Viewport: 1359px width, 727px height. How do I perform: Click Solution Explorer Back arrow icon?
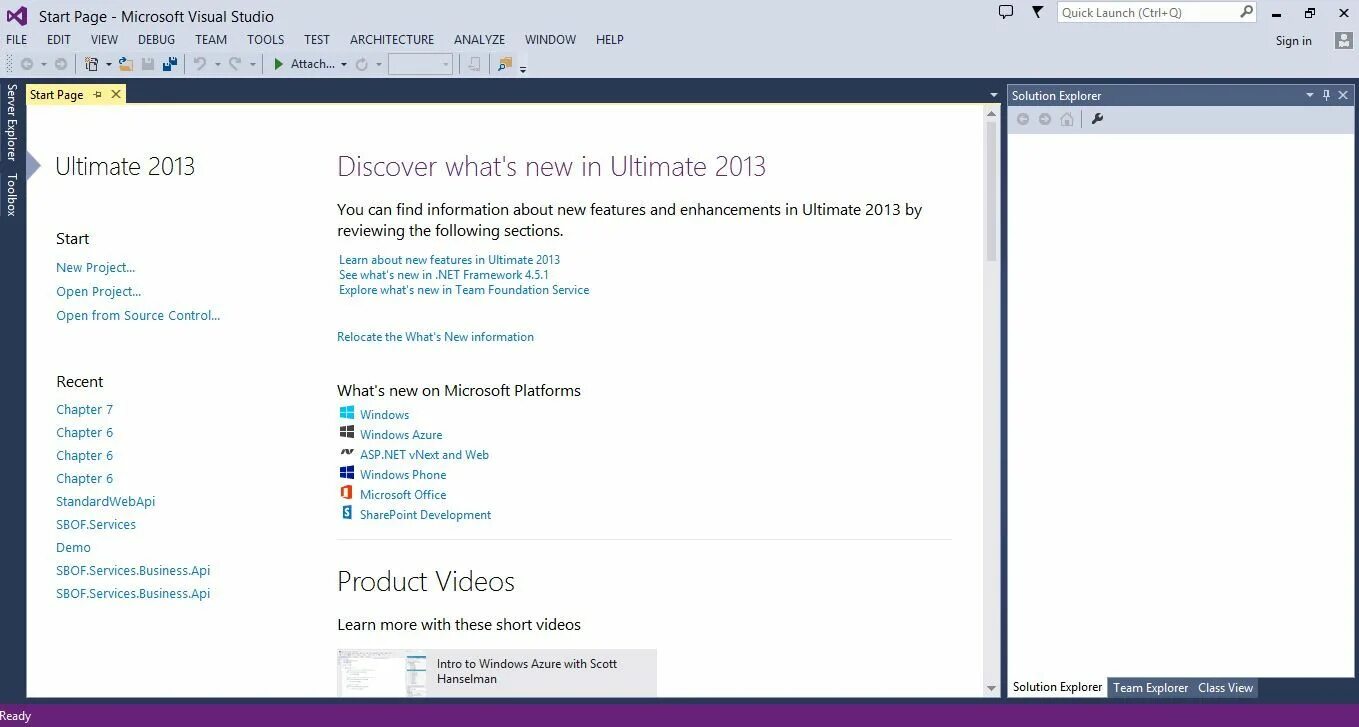tap(1022, 119)
